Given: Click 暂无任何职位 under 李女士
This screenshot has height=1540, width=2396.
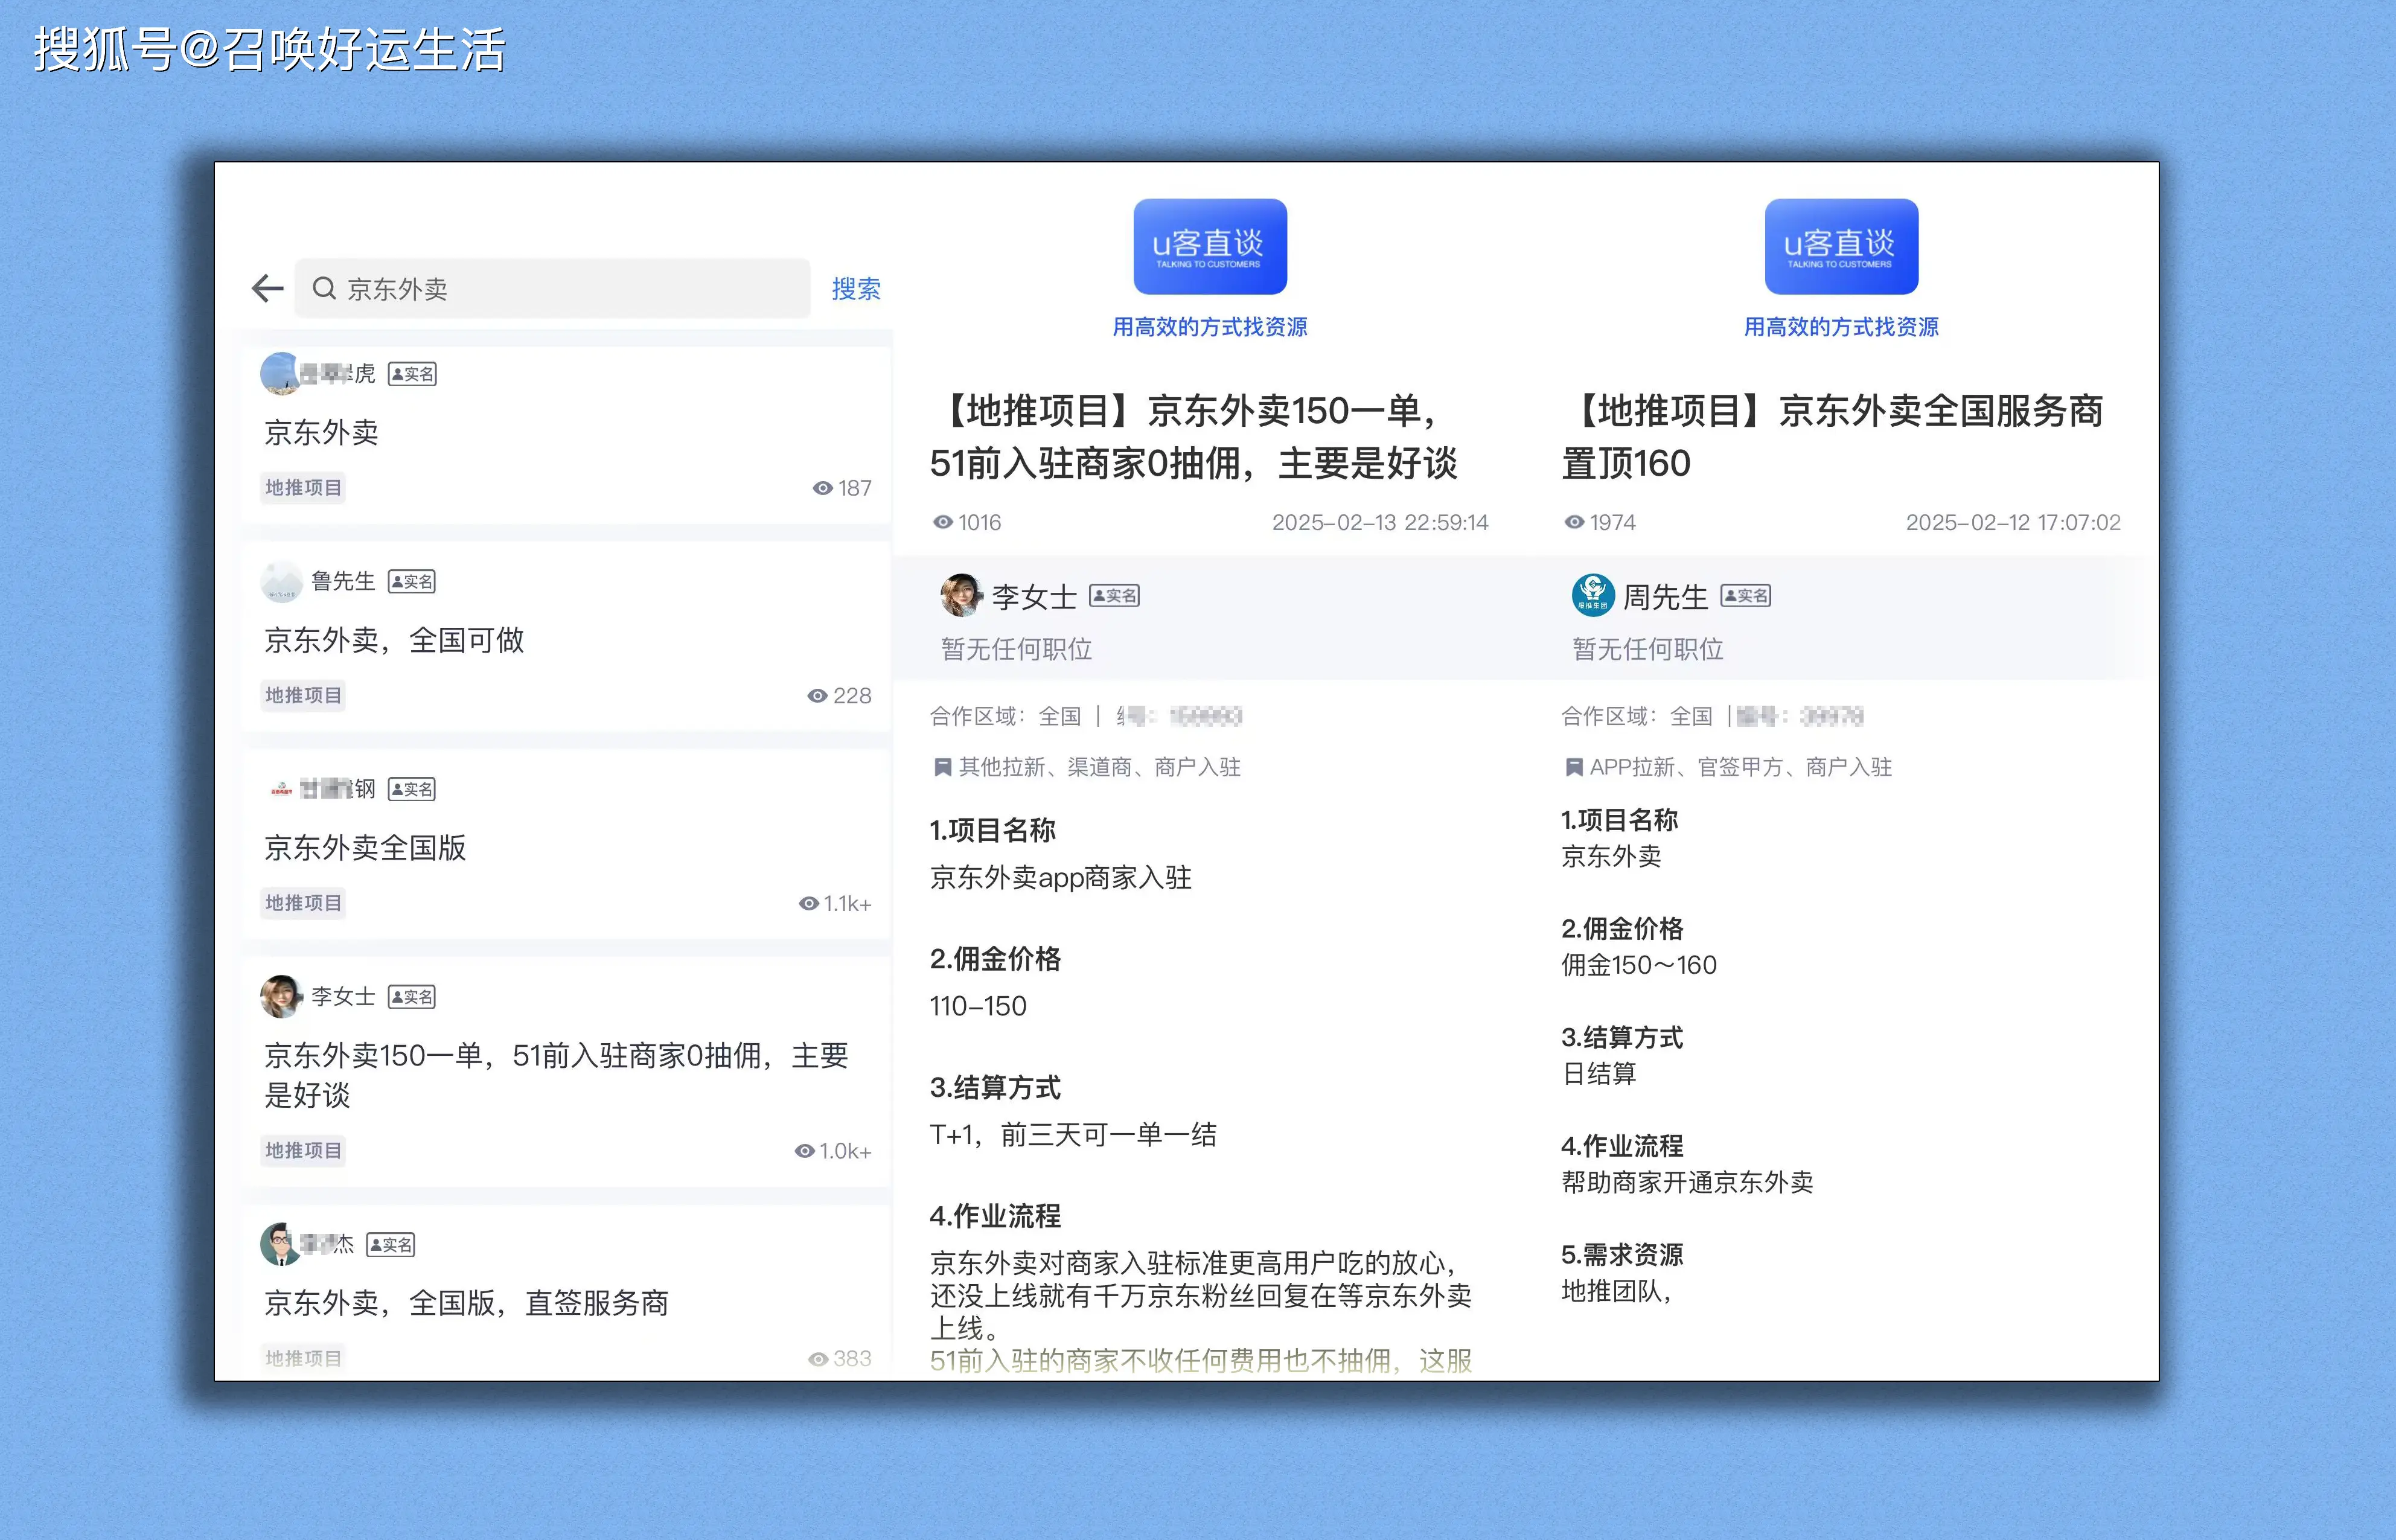Looking at the screenshot, I should (1016, 650).
